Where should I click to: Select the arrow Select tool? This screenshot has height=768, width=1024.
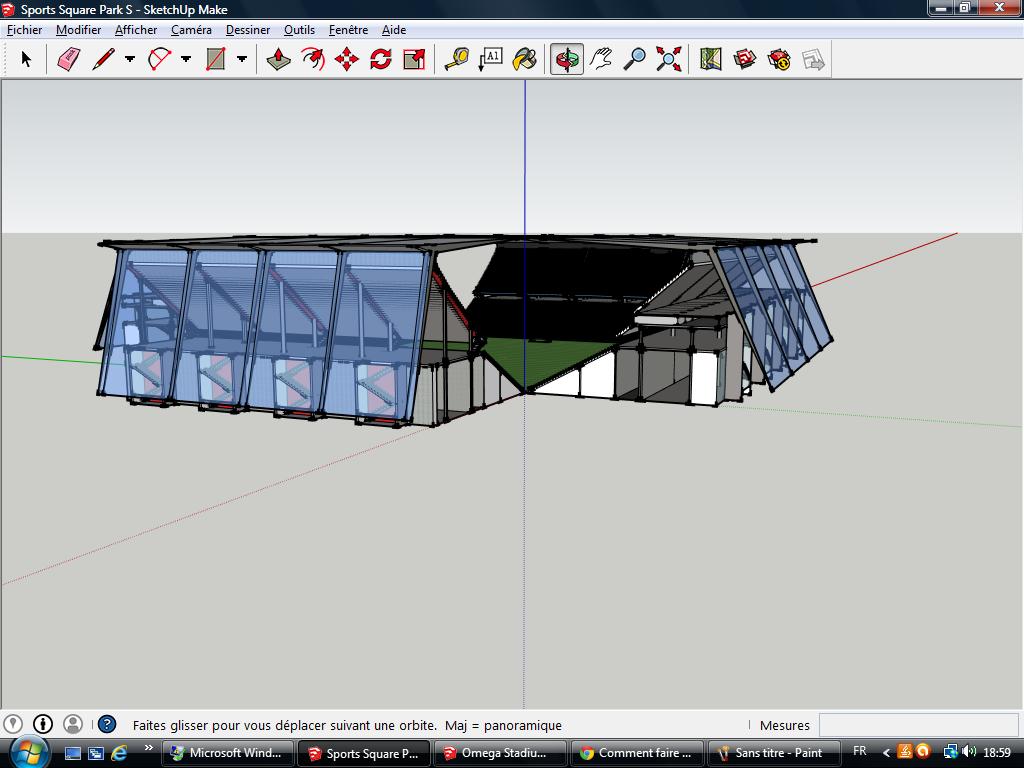tap(26, 60)
